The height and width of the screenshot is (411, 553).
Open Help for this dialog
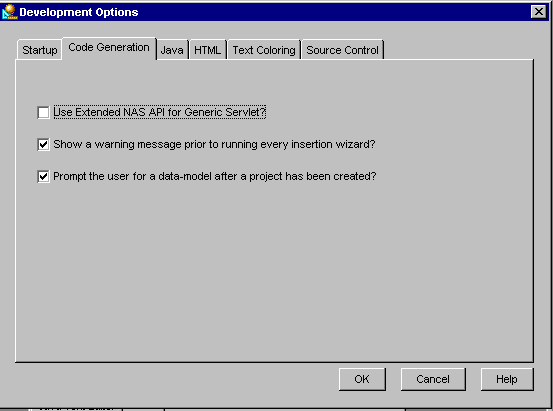tap(507, 379)
